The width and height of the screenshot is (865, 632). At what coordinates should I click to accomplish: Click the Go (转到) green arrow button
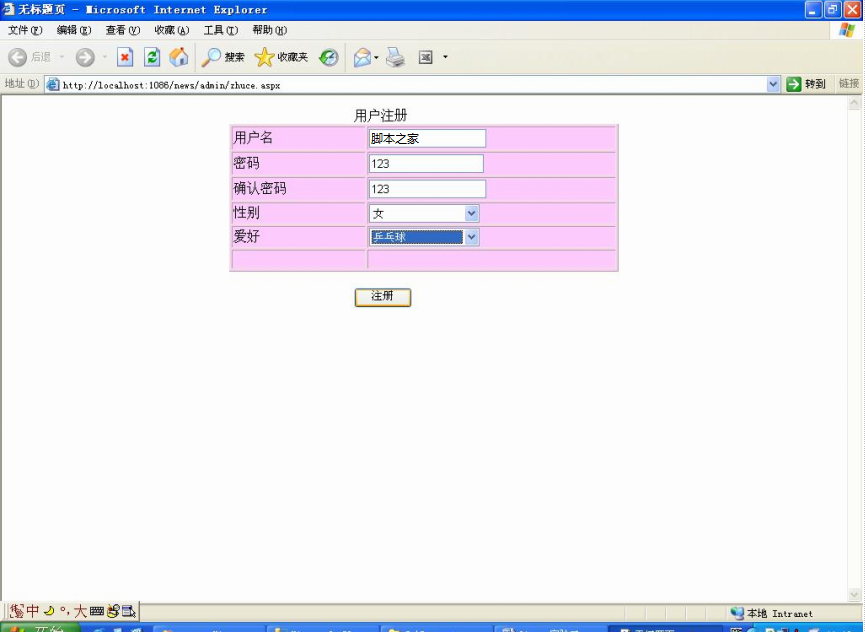point(806,84)
